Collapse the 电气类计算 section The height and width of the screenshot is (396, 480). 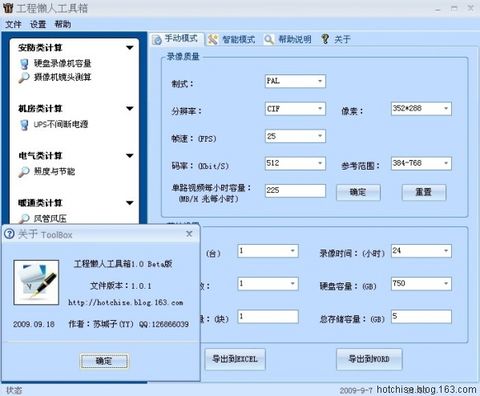(x=130, y=156)
